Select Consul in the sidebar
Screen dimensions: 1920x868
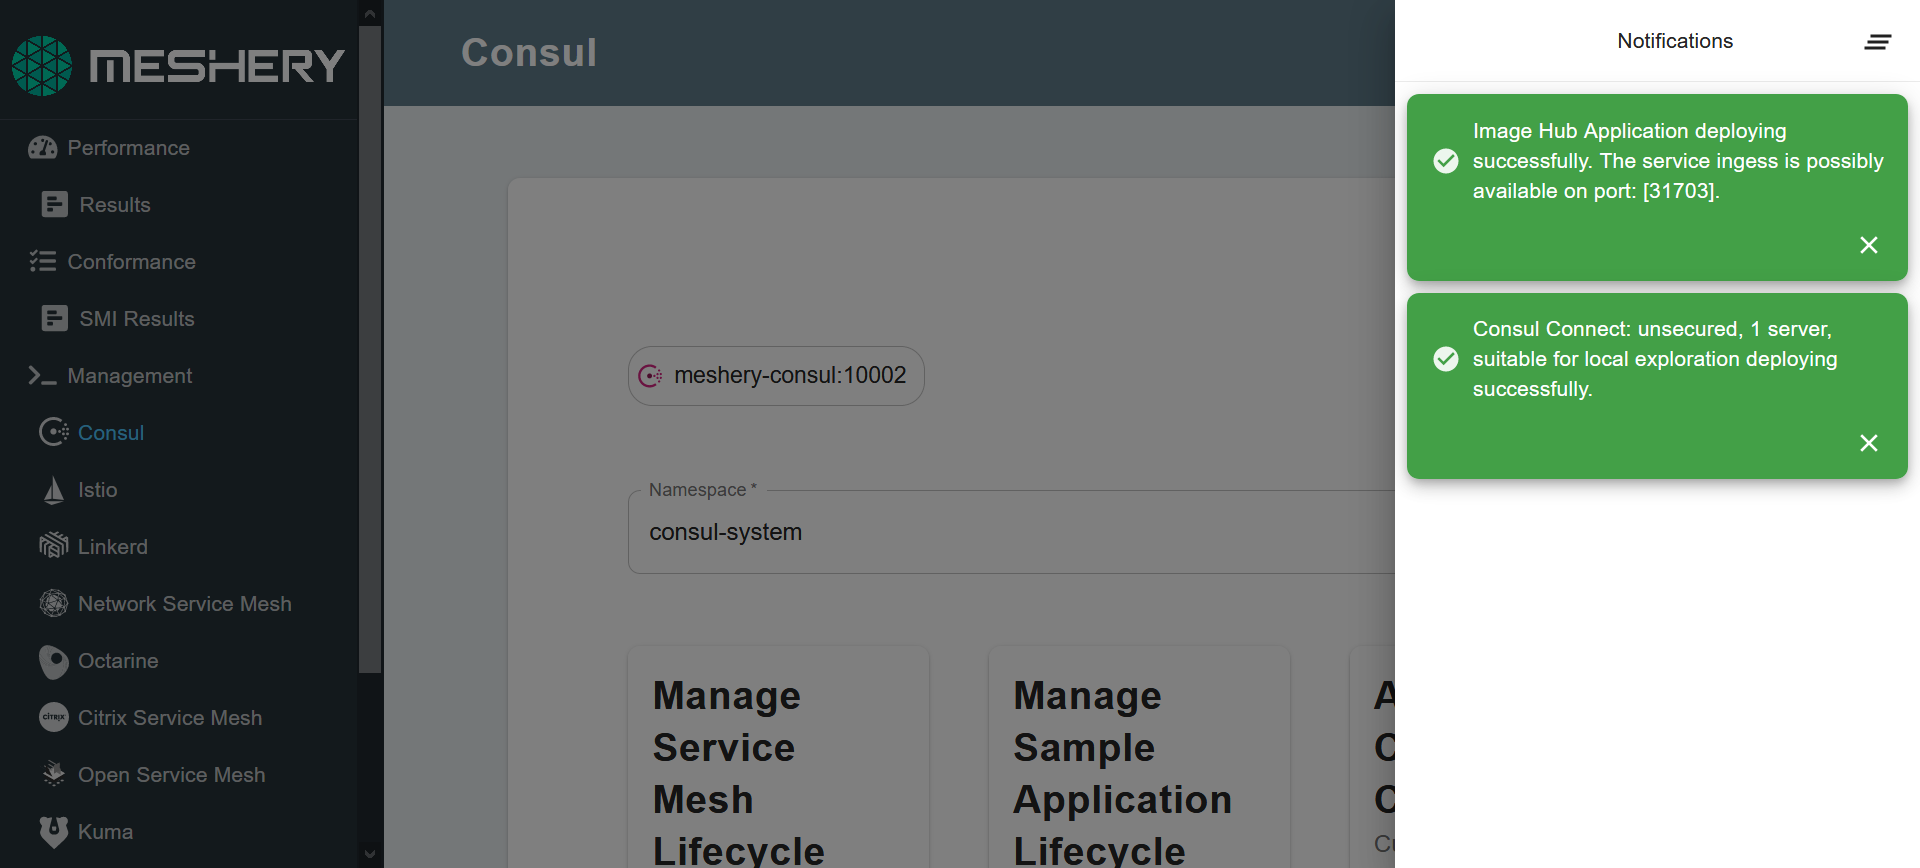(x=111, y=433)
